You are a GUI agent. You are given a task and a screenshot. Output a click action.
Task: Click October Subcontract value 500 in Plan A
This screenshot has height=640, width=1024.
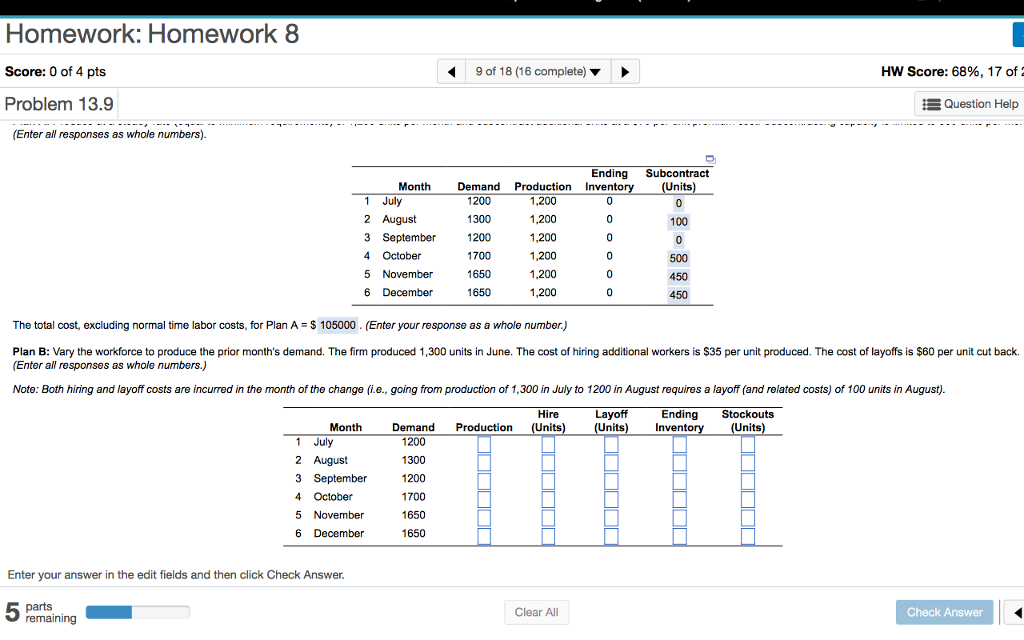coord(679,258)
